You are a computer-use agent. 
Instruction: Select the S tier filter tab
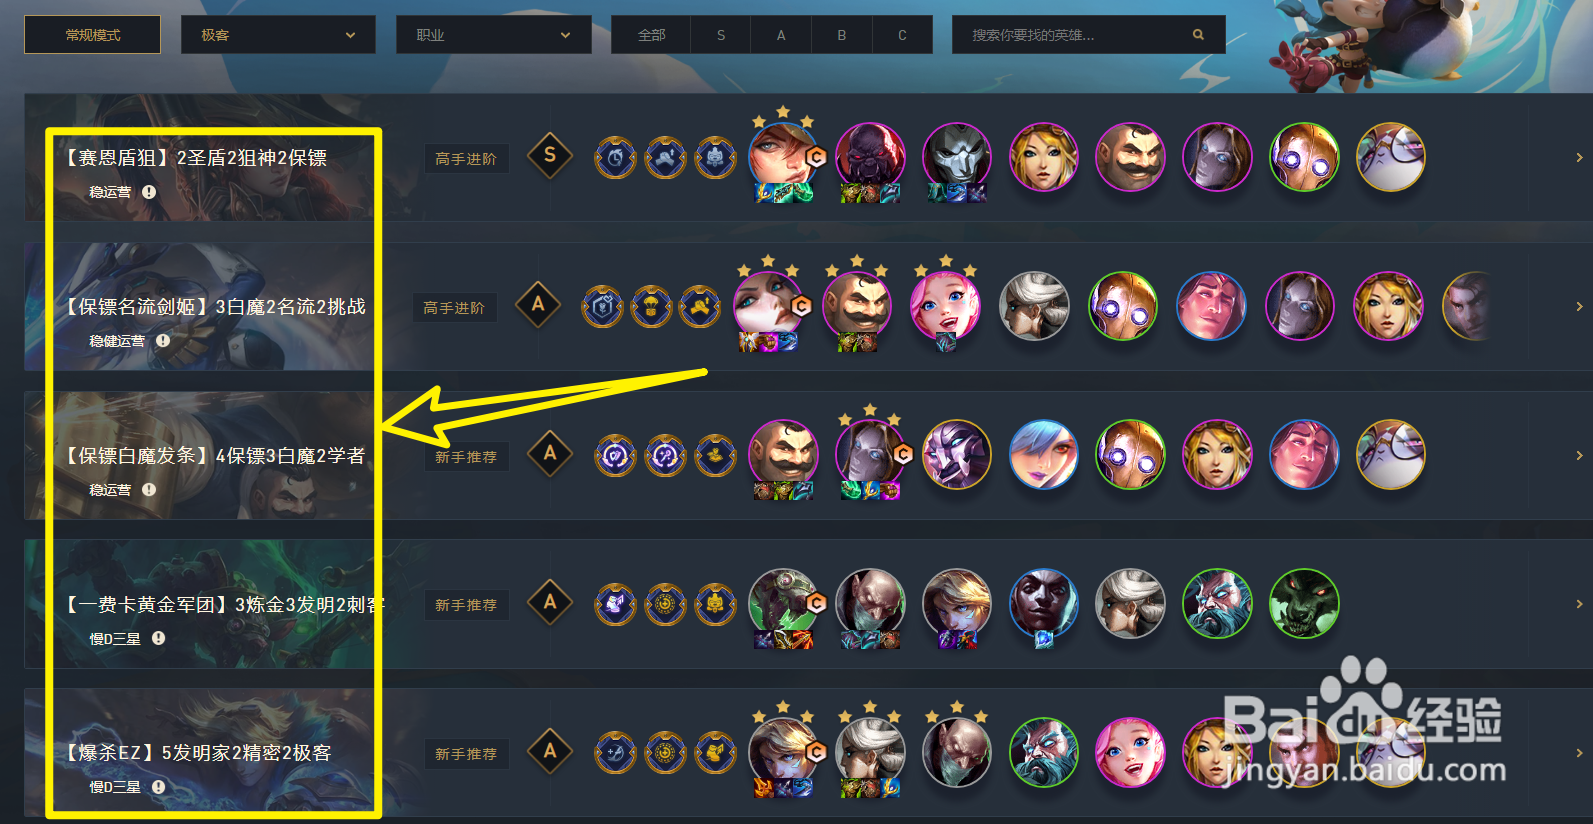(x=721, y=35)
